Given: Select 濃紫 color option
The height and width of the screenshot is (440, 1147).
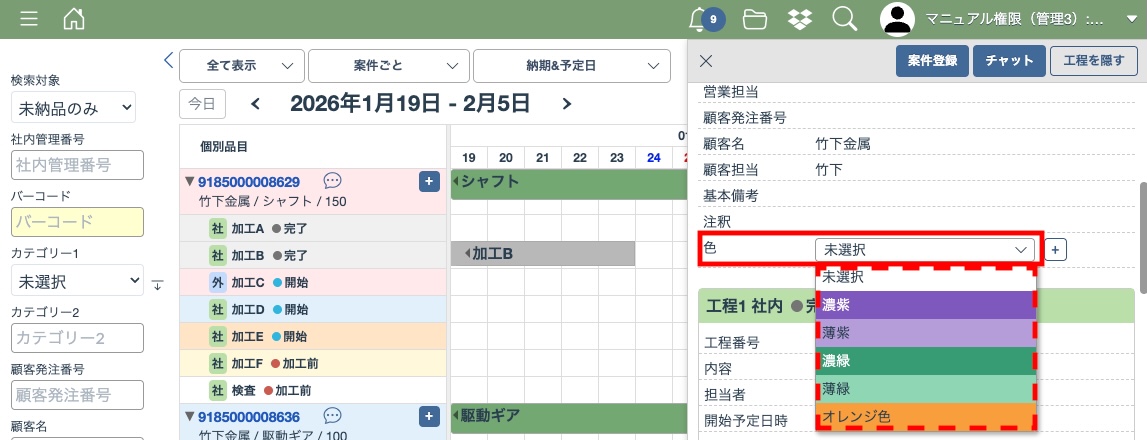Looking at the screenshot, I should click(926, 305).
